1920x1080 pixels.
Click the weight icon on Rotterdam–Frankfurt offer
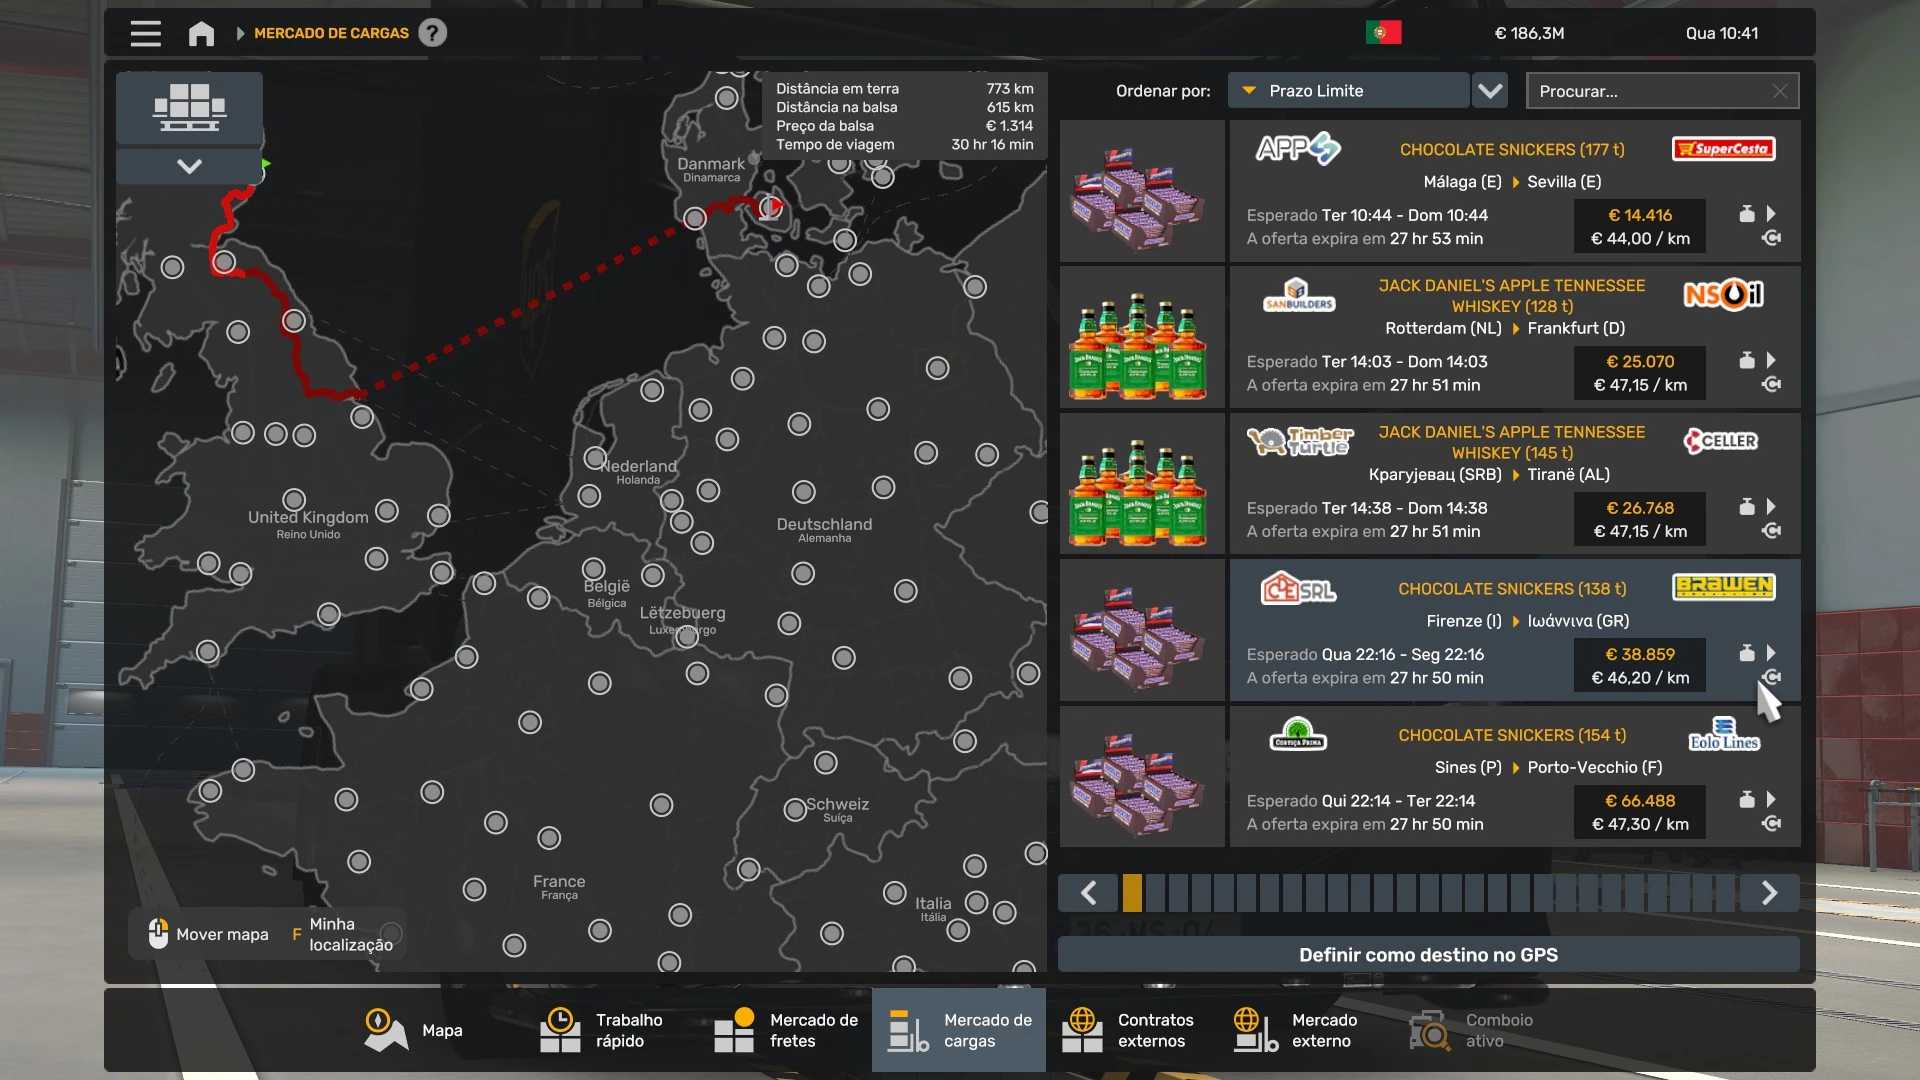pos(1746,360)
